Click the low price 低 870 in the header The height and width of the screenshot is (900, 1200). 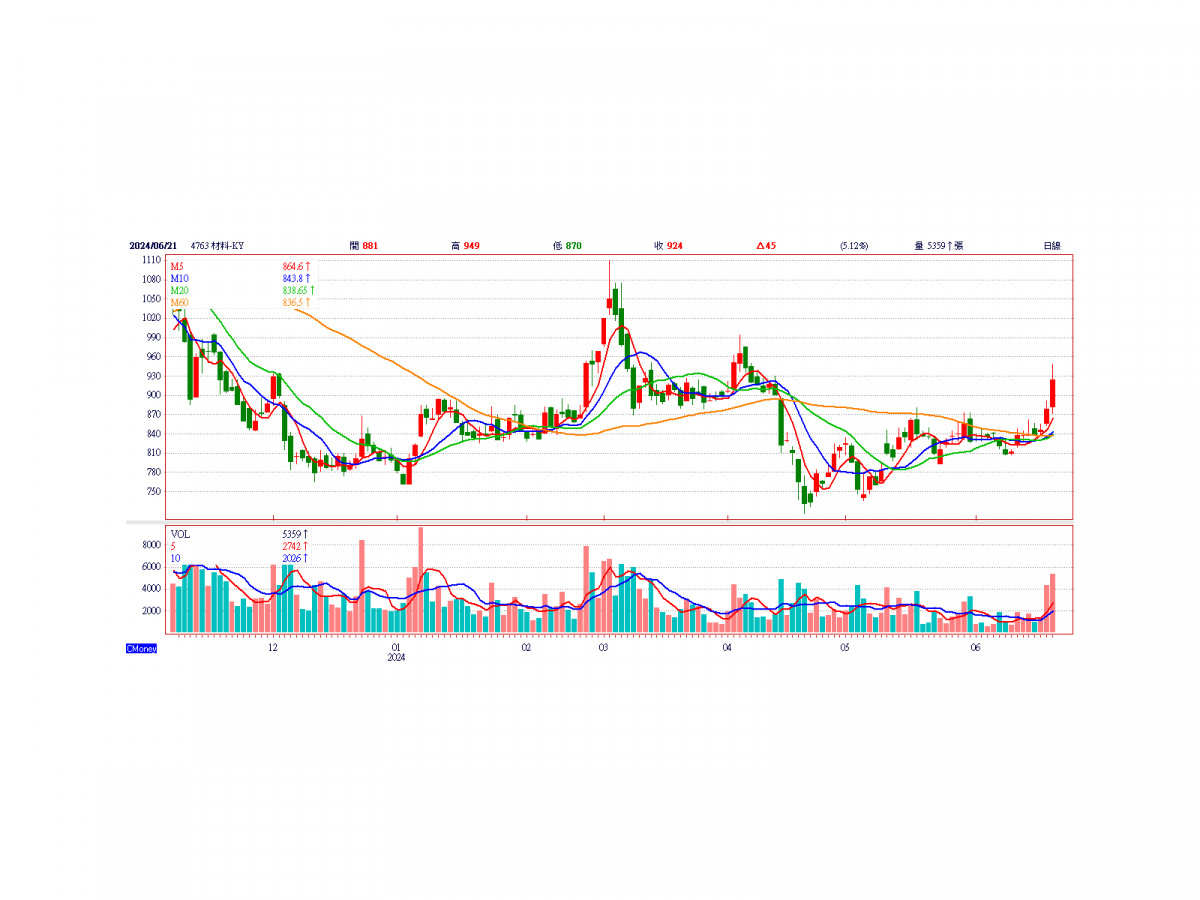tap(567, 245)
